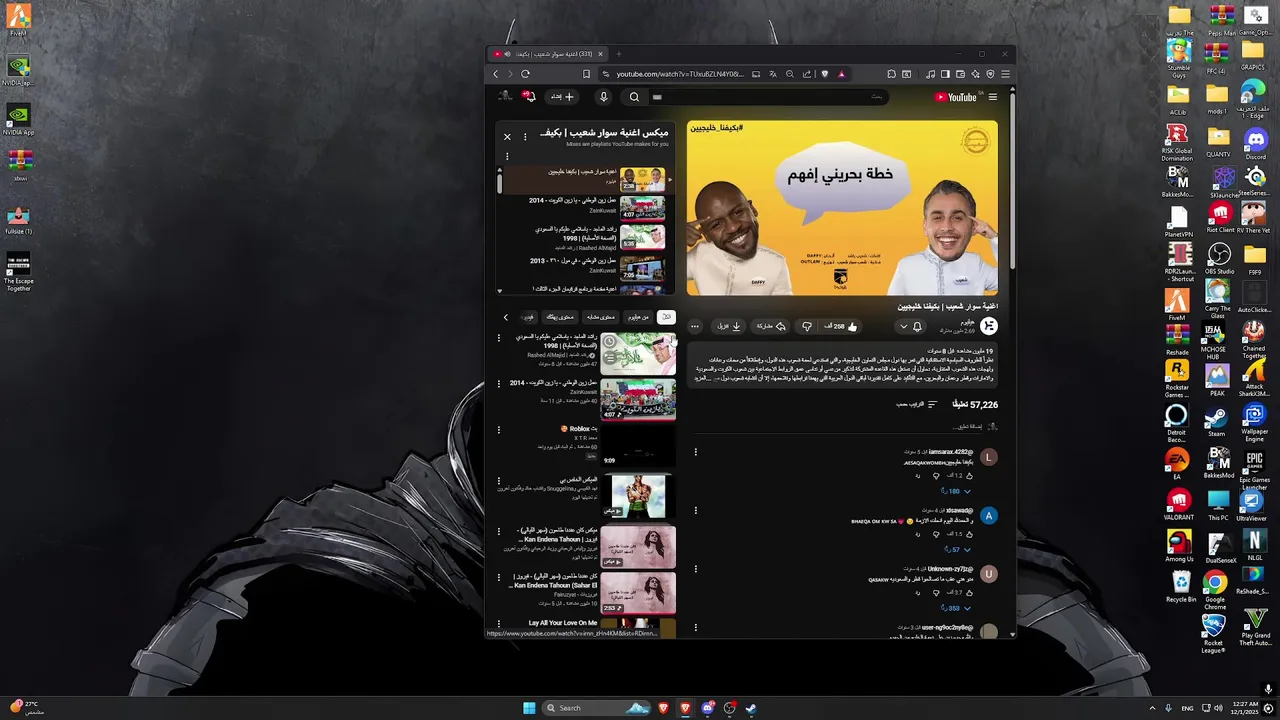
Task: Open the FiveM icon on desktop's left column
Action: (x=18, y=20)
